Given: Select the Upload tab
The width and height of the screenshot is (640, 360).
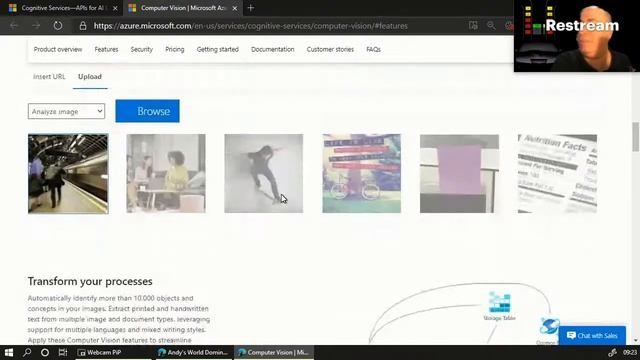Looking at the screenshot, I should click(x=90, y=77).
